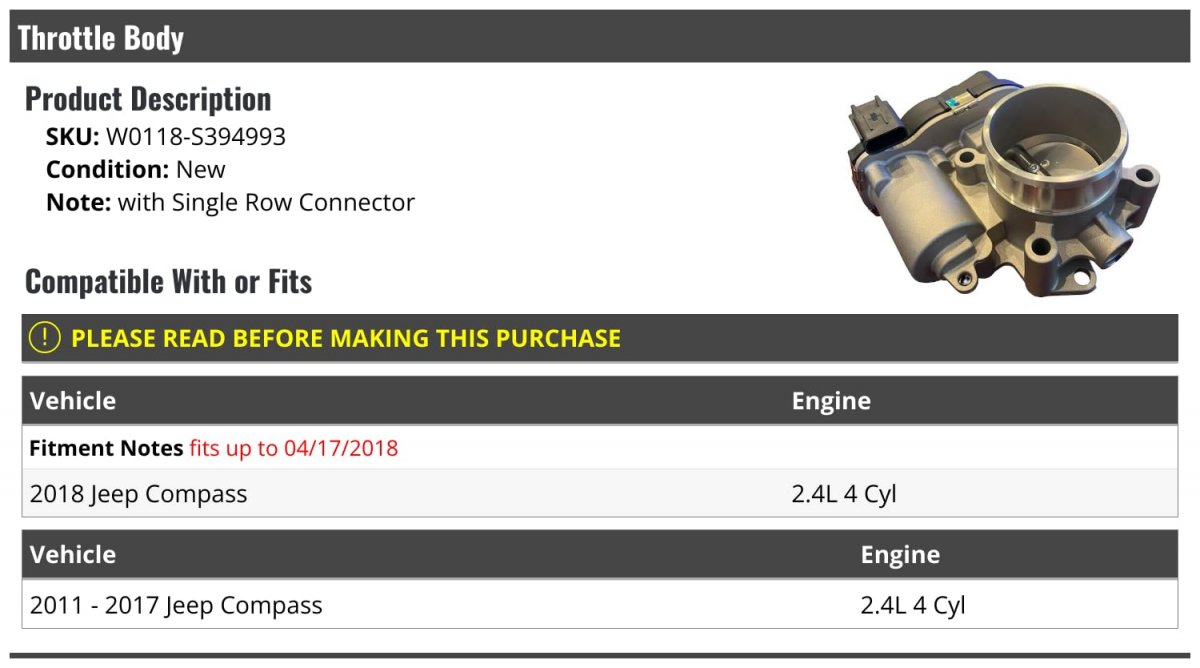Click the second table's Engine header
The width and height of the screenshot is (1200, 668).
click(900, 555)
